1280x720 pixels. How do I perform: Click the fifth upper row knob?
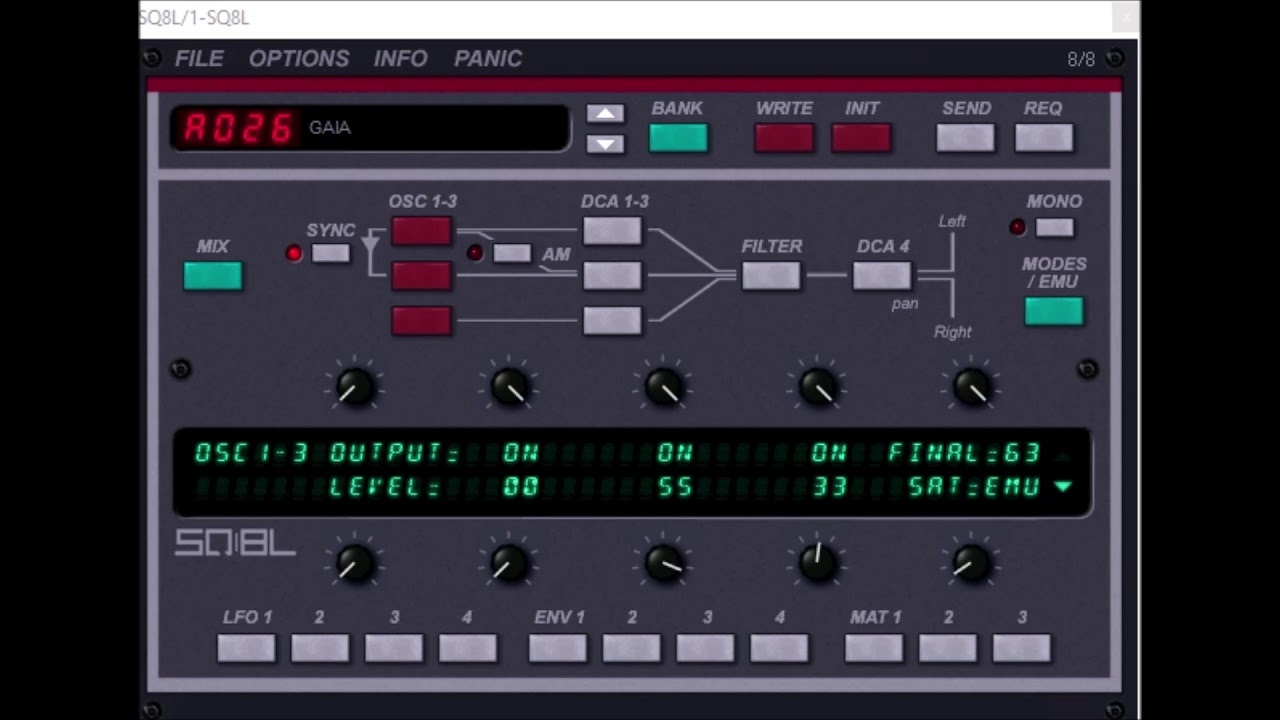[x=972, y=388]
